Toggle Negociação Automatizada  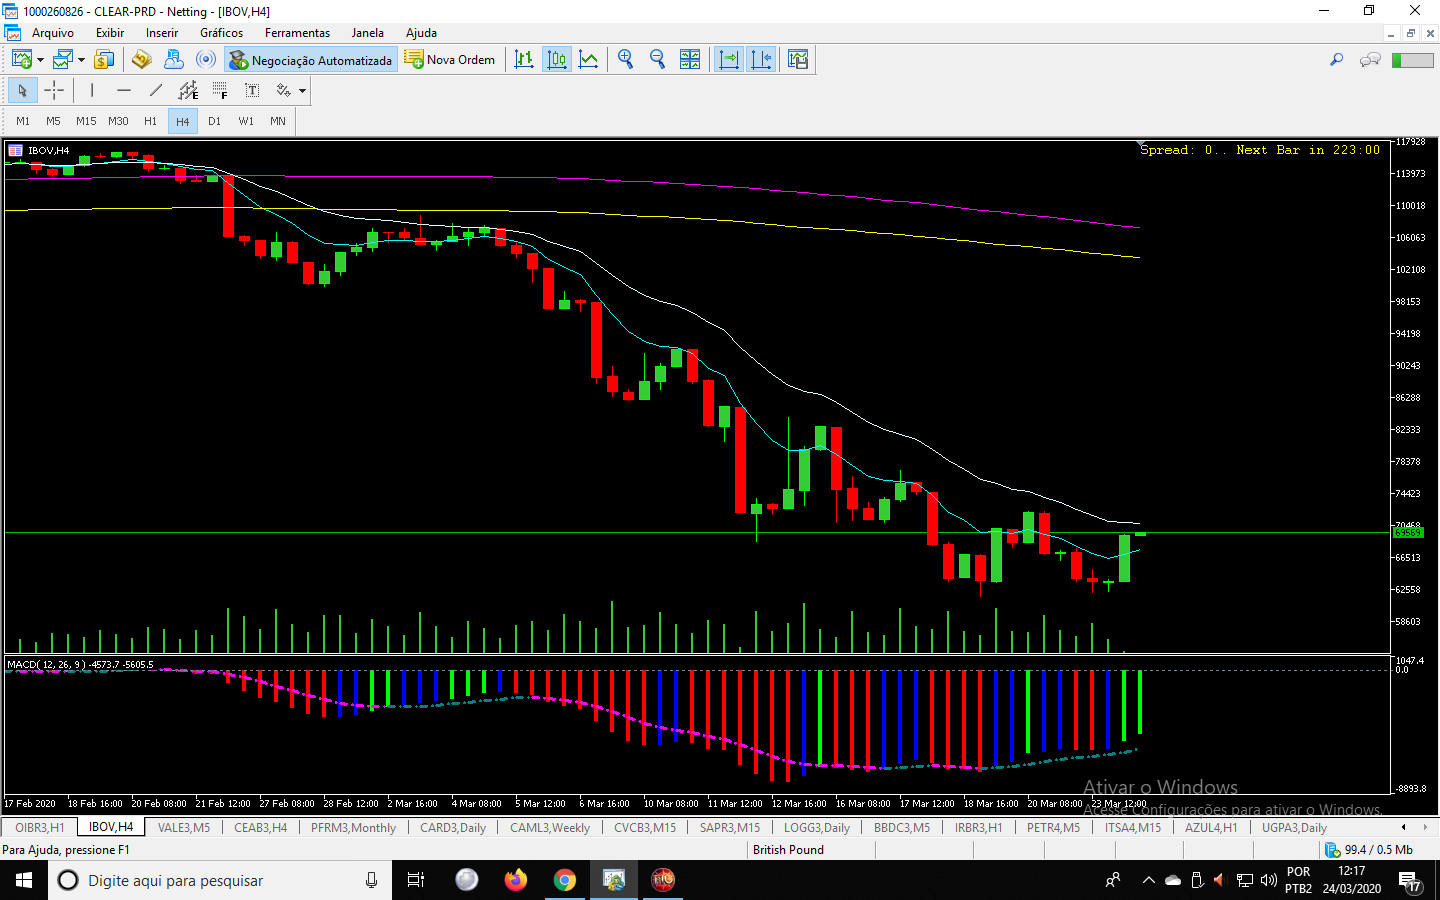[311, 60]
